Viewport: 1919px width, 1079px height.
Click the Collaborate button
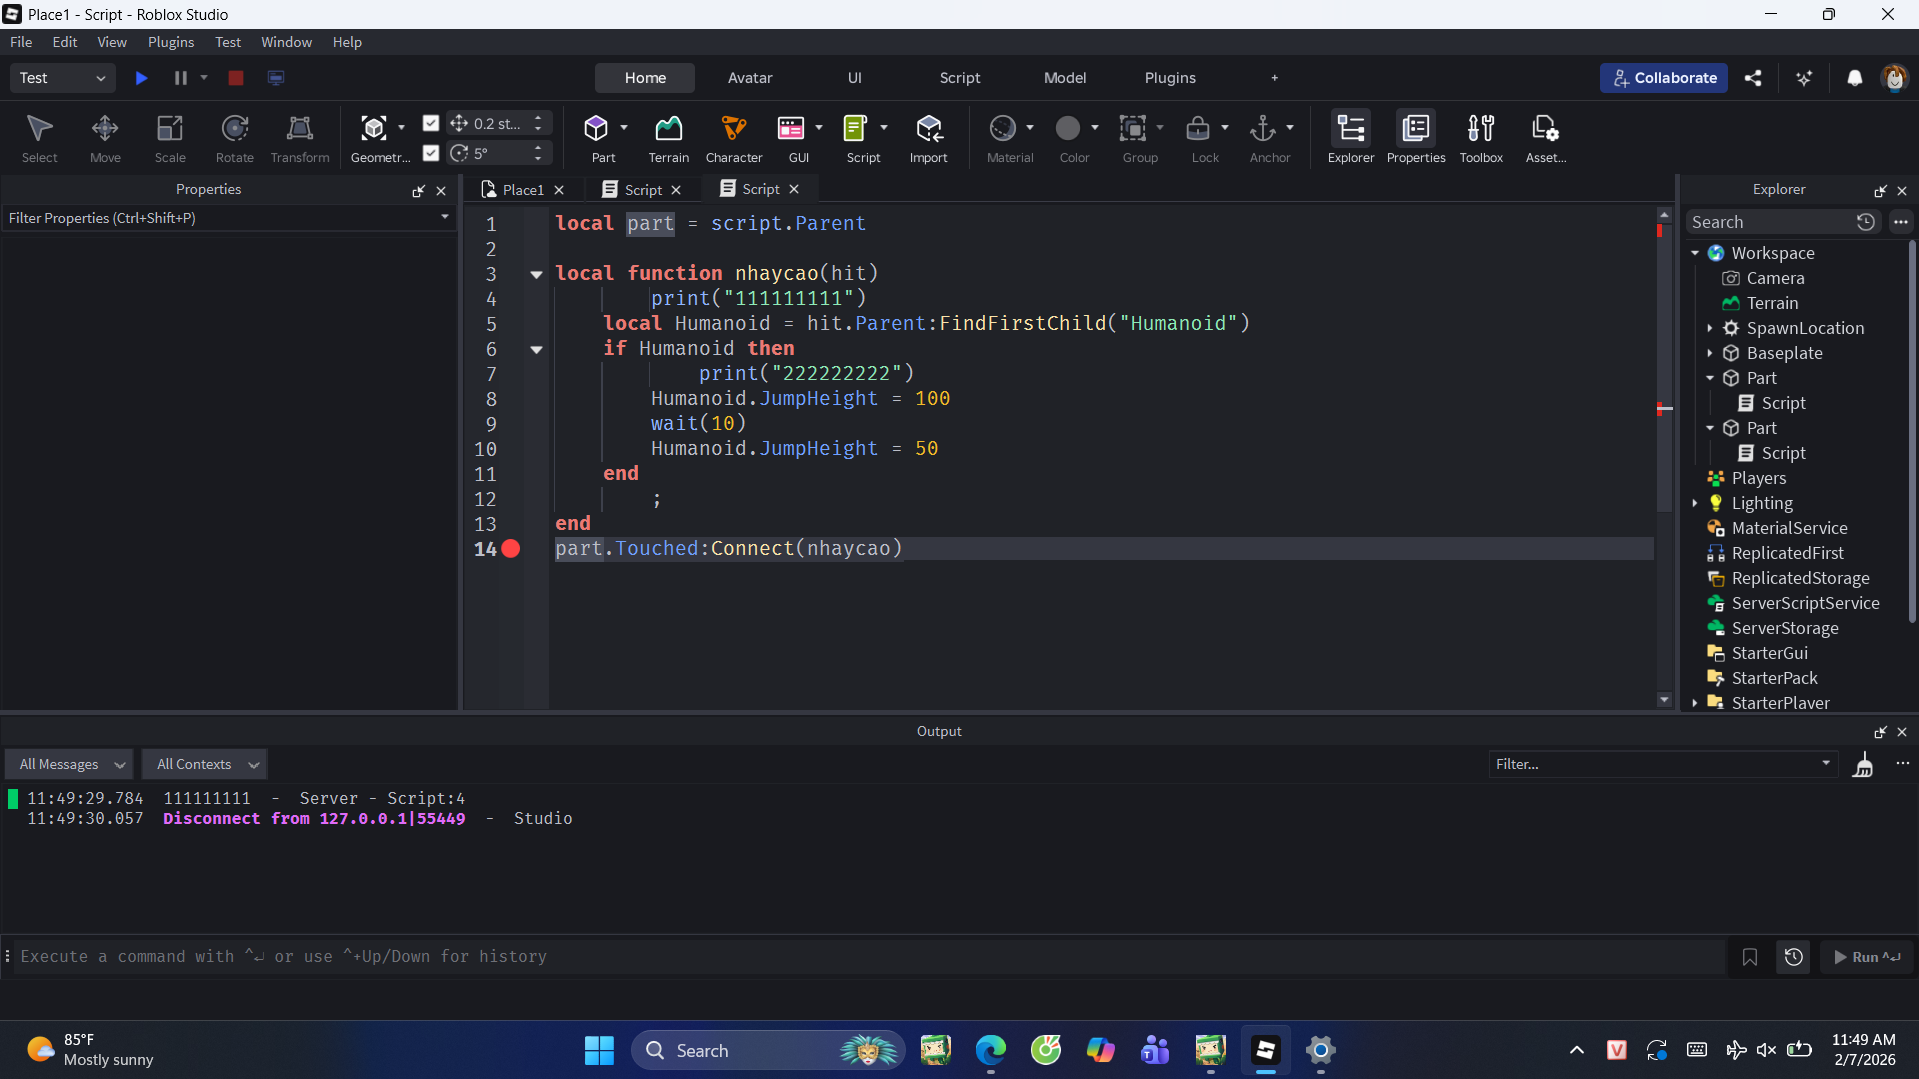(x=1663, y=78)
